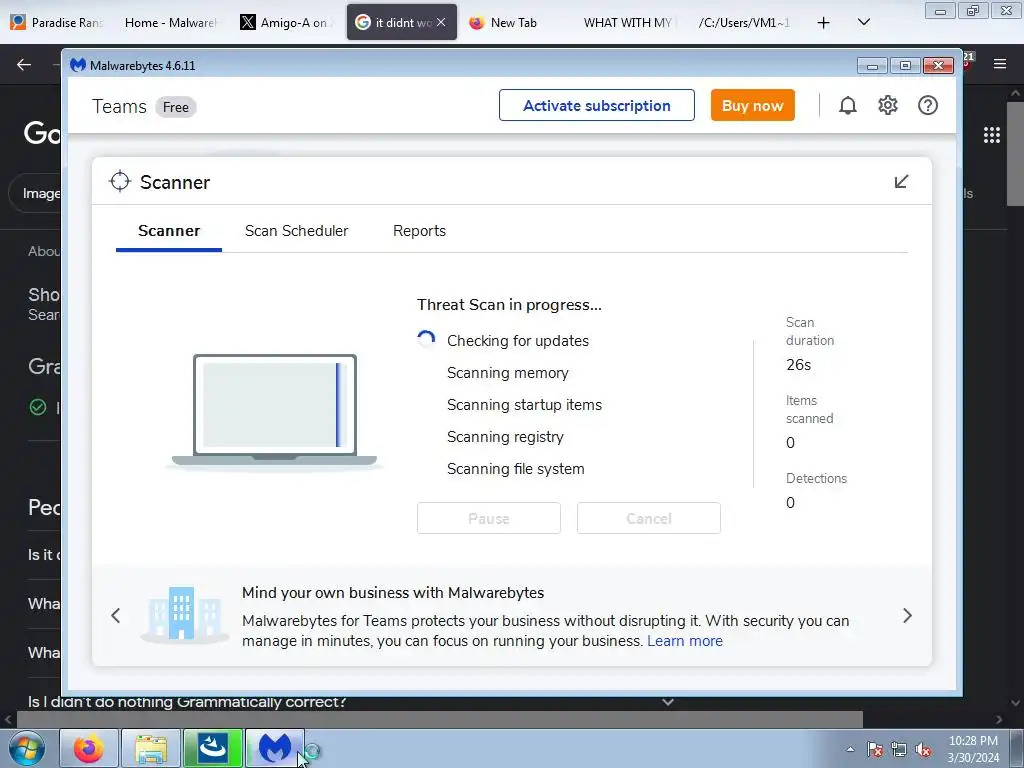Click the Action Center flag tray icon

[x=875, y=750]
